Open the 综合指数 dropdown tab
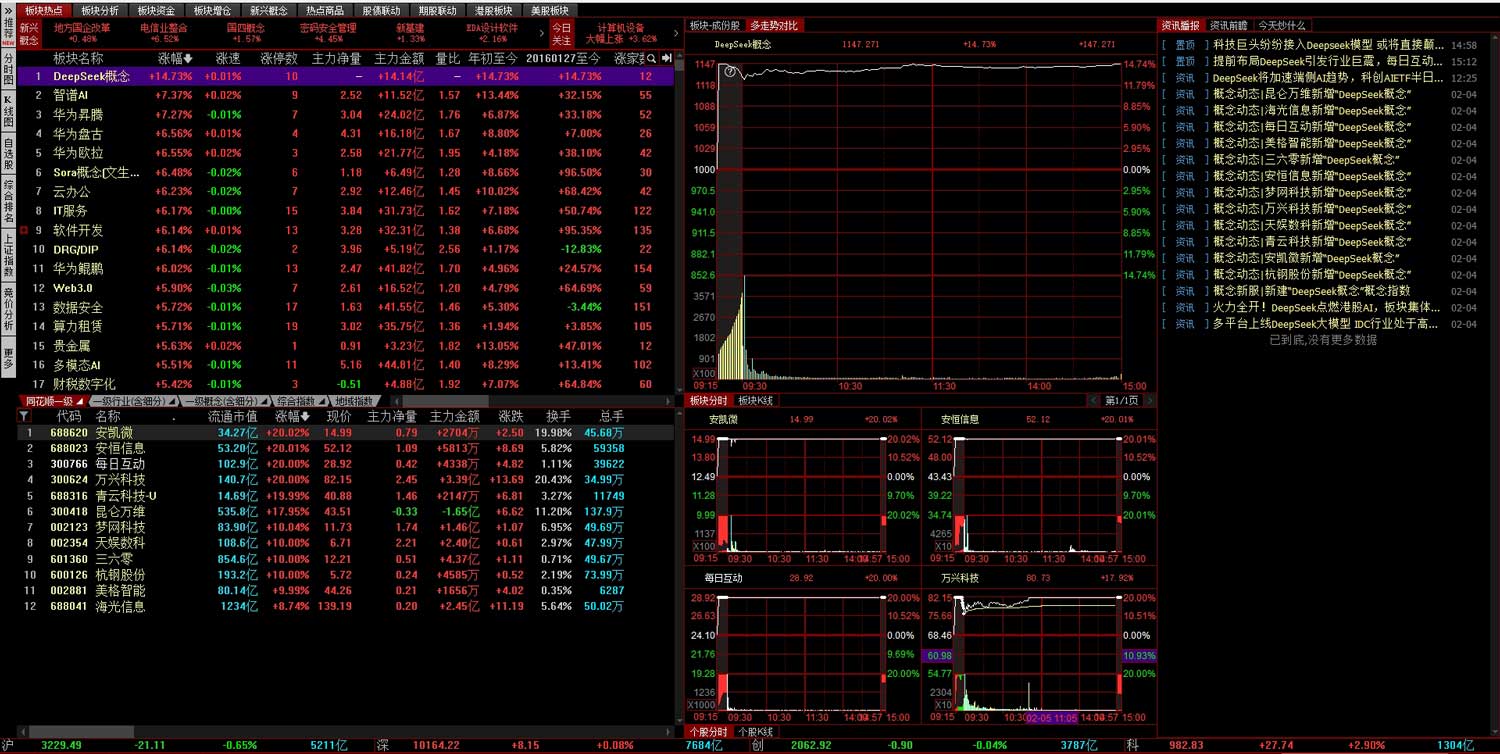Viewport: 1500px width, 754px height. [x=300, y=401]
